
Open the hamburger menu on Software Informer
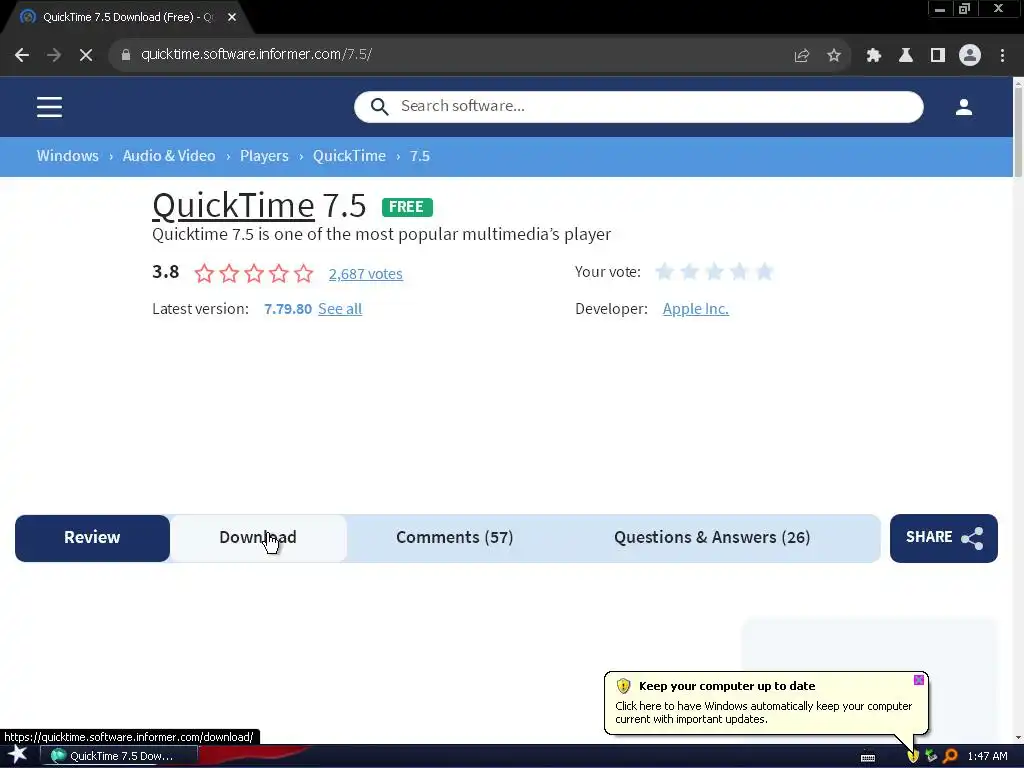50,107
